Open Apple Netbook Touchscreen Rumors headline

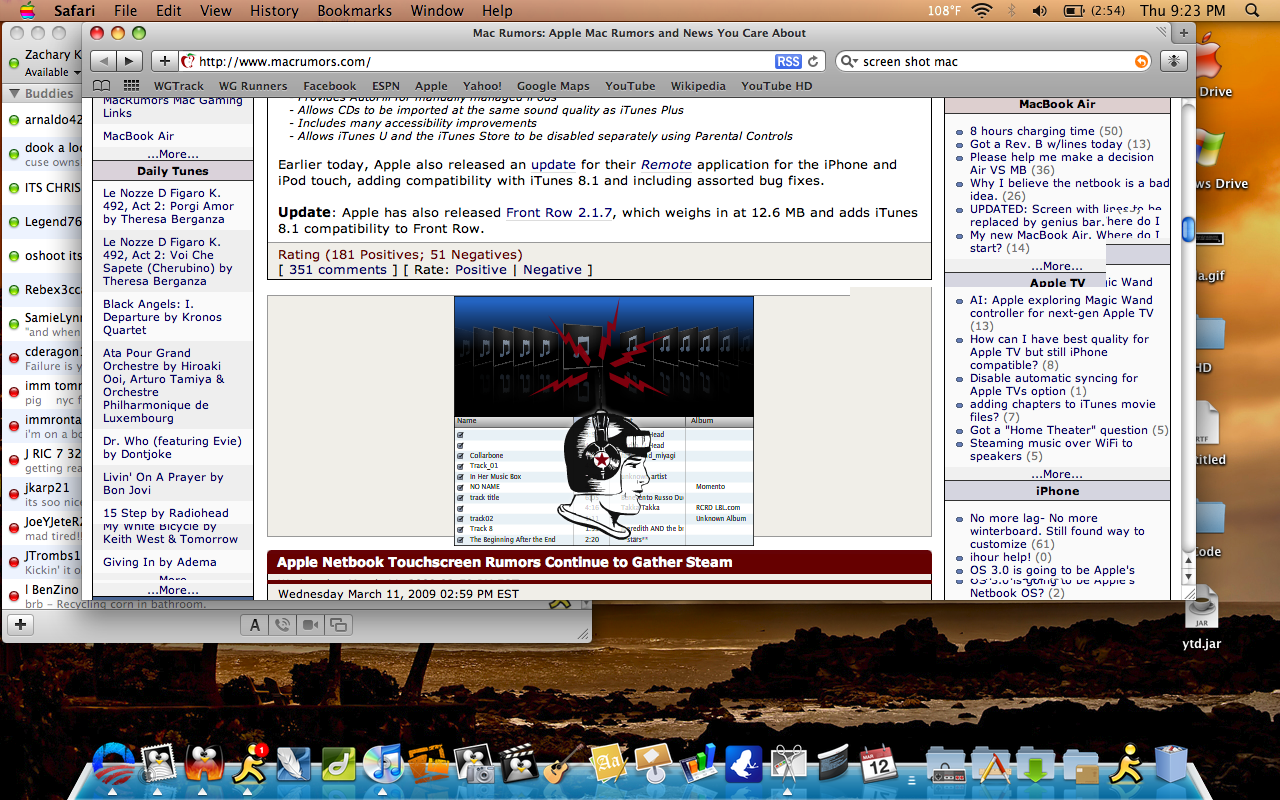504,562
